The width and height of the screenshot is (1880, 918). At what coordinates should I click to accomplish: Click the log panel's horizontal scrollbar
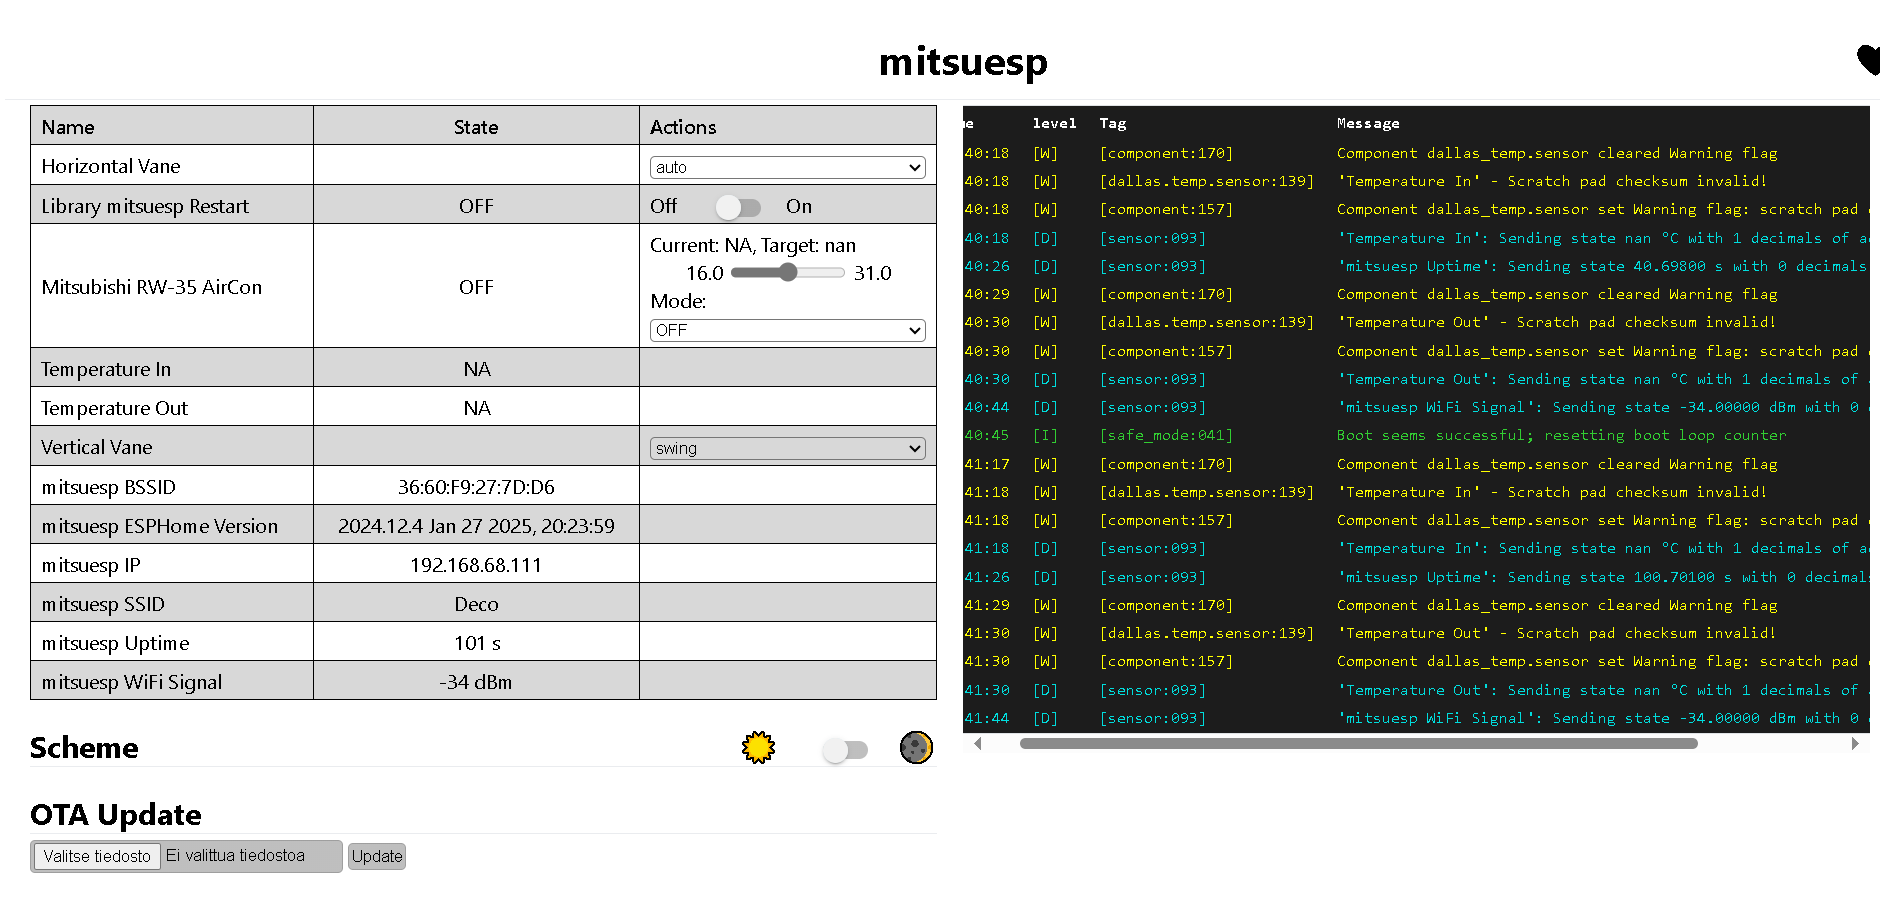(x=1358, y=743)
